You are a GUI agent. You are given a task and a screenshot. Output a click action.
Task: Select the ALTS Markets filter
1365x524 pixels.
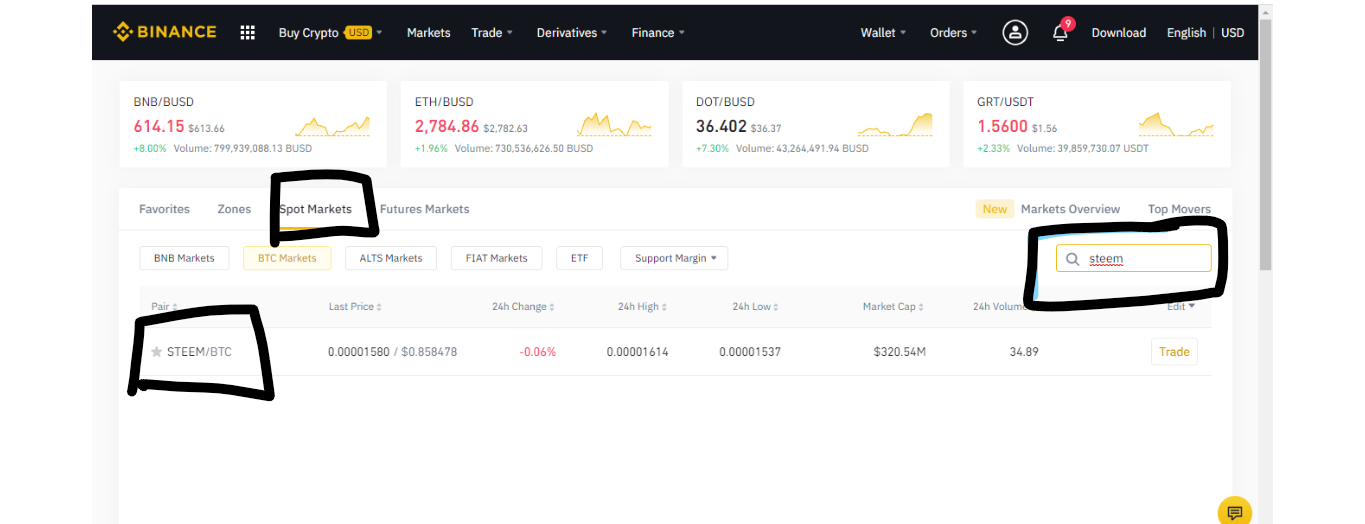390,258
